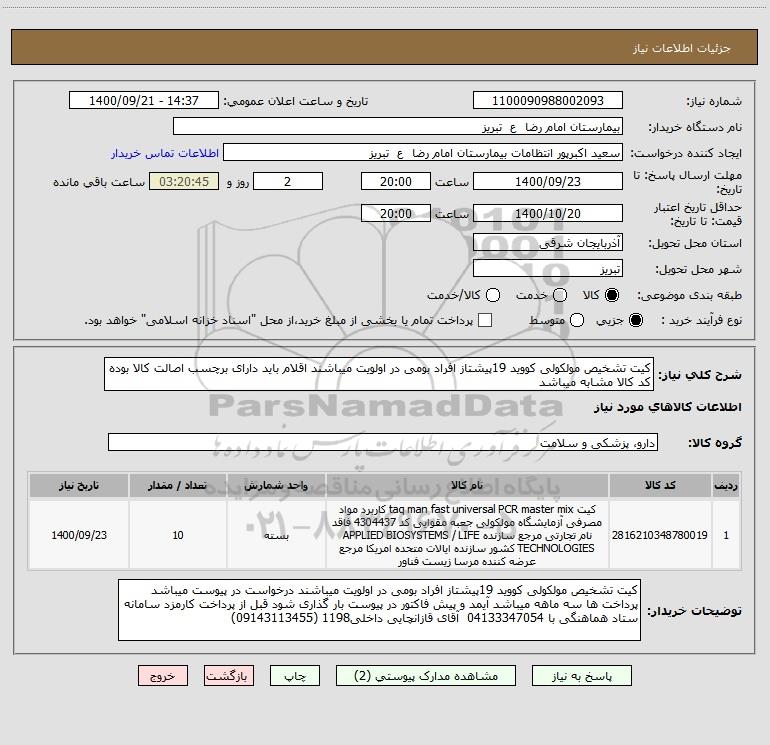Viewport: 770px width, 745px height.
Task: Click requester field سعید اکبرپور
Action: coord(423,152)
